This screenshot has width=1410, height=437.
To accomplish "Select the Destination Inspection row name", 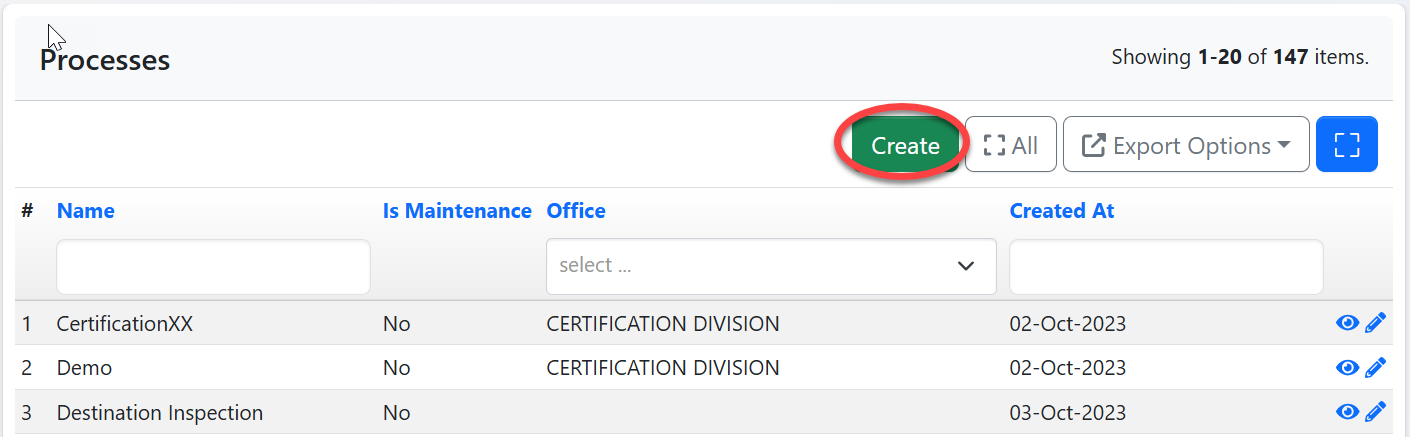I will click(x=159, y=412).
